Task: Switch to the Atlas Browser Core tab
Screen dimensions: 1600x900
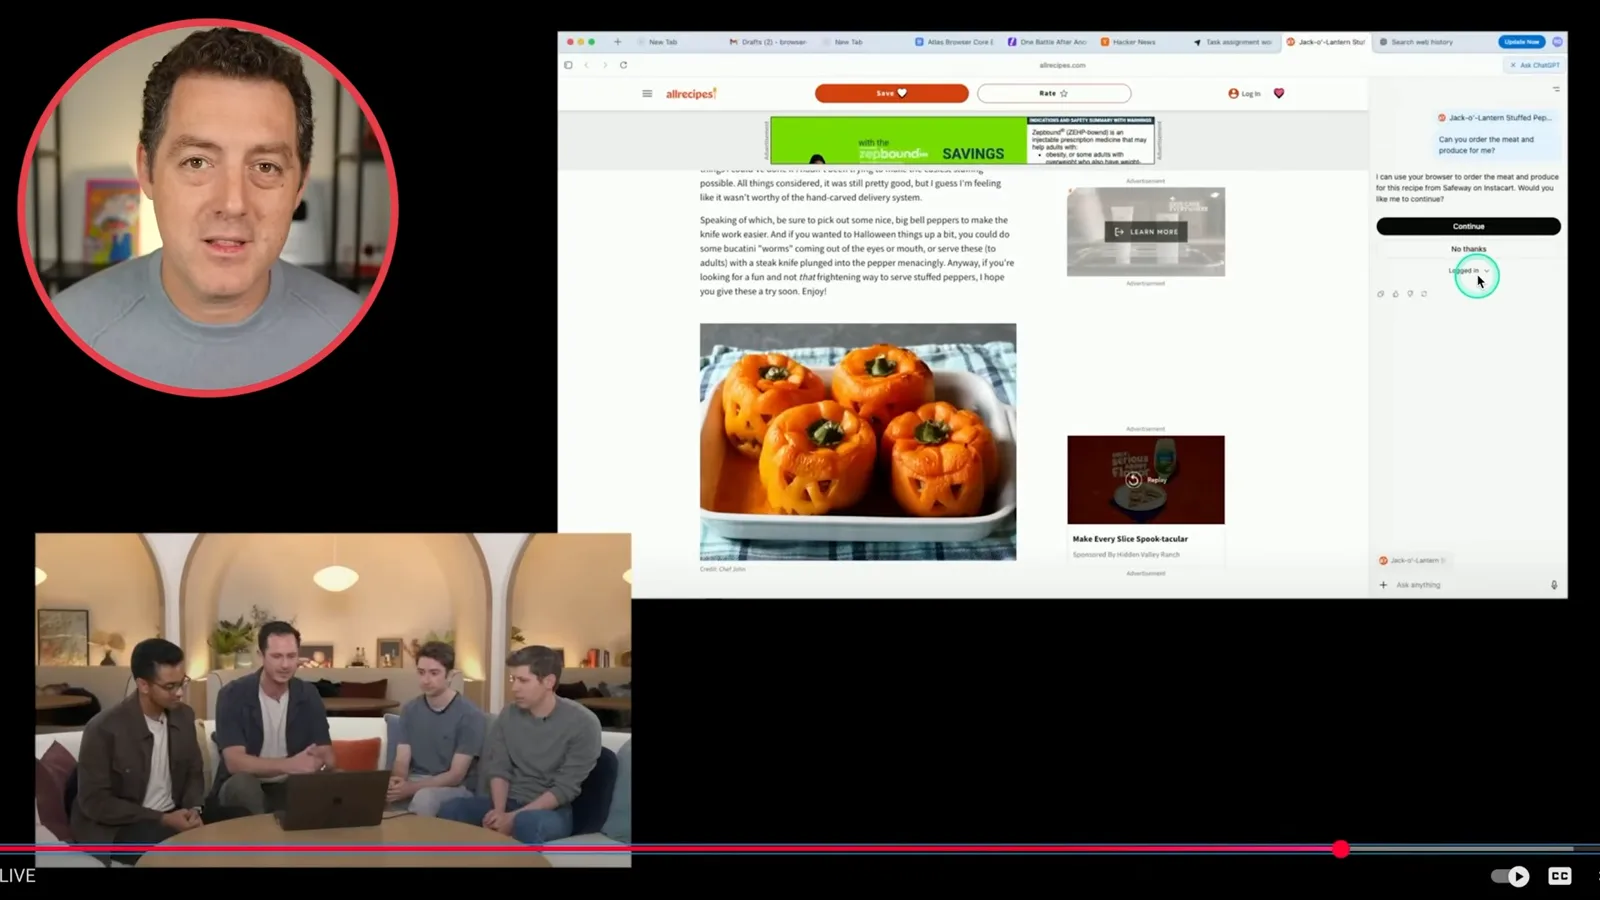Action: (x=954, y=42)
